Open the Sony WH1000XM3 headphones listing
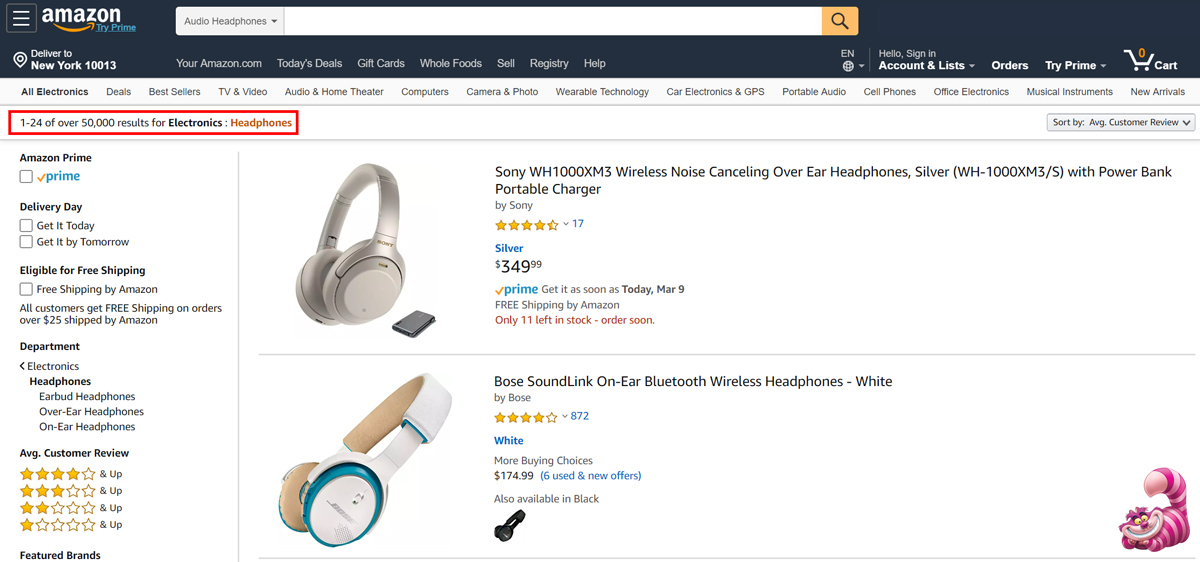This screenshot has width=1200, height=562. pyautogui.click(x=832, y=180)
